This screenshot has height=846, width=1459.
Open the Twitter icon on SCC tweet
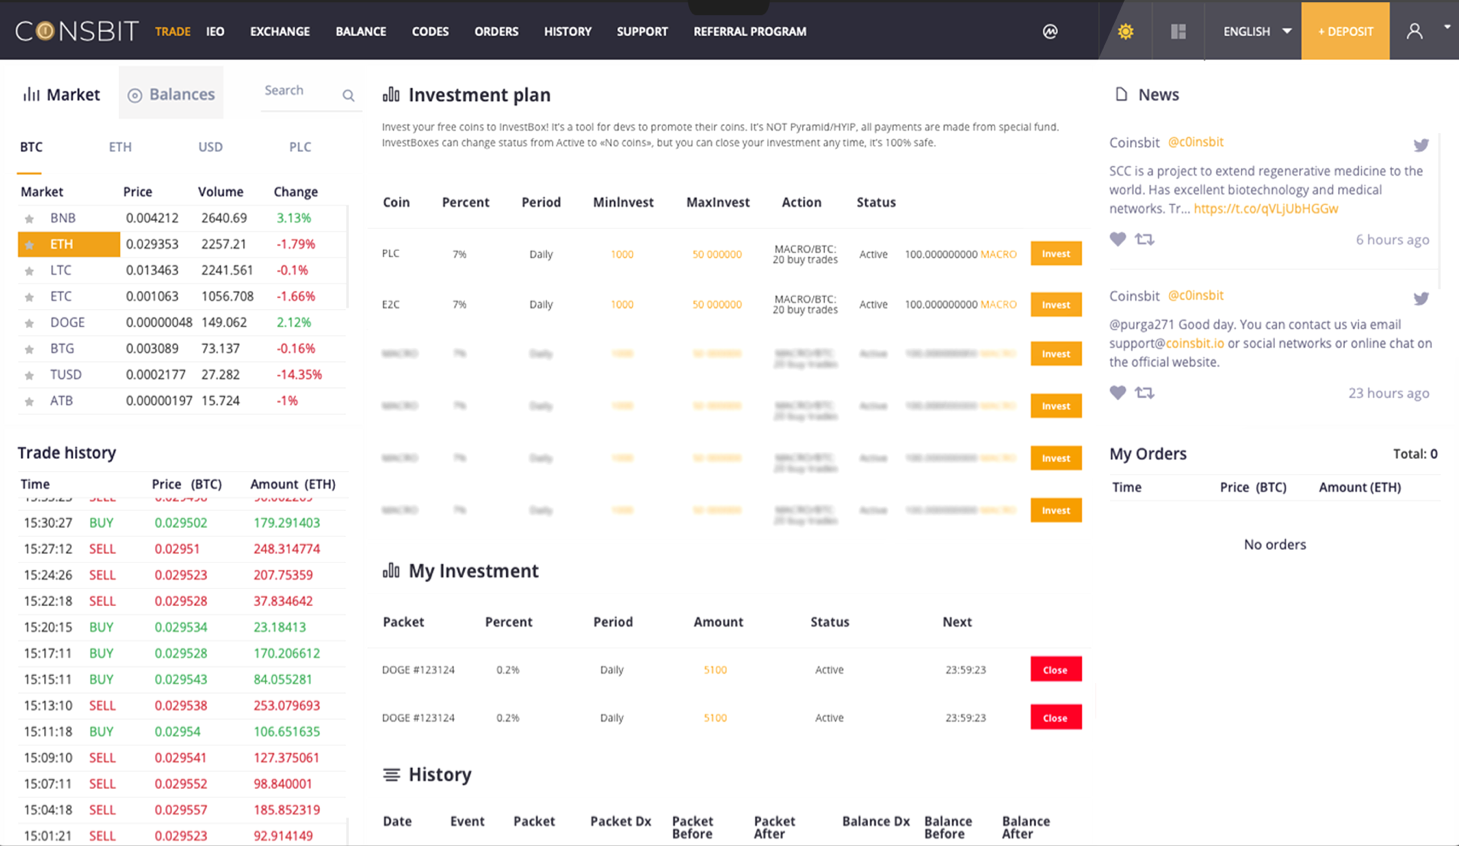pyautogui.click(x=1421, y=145)
